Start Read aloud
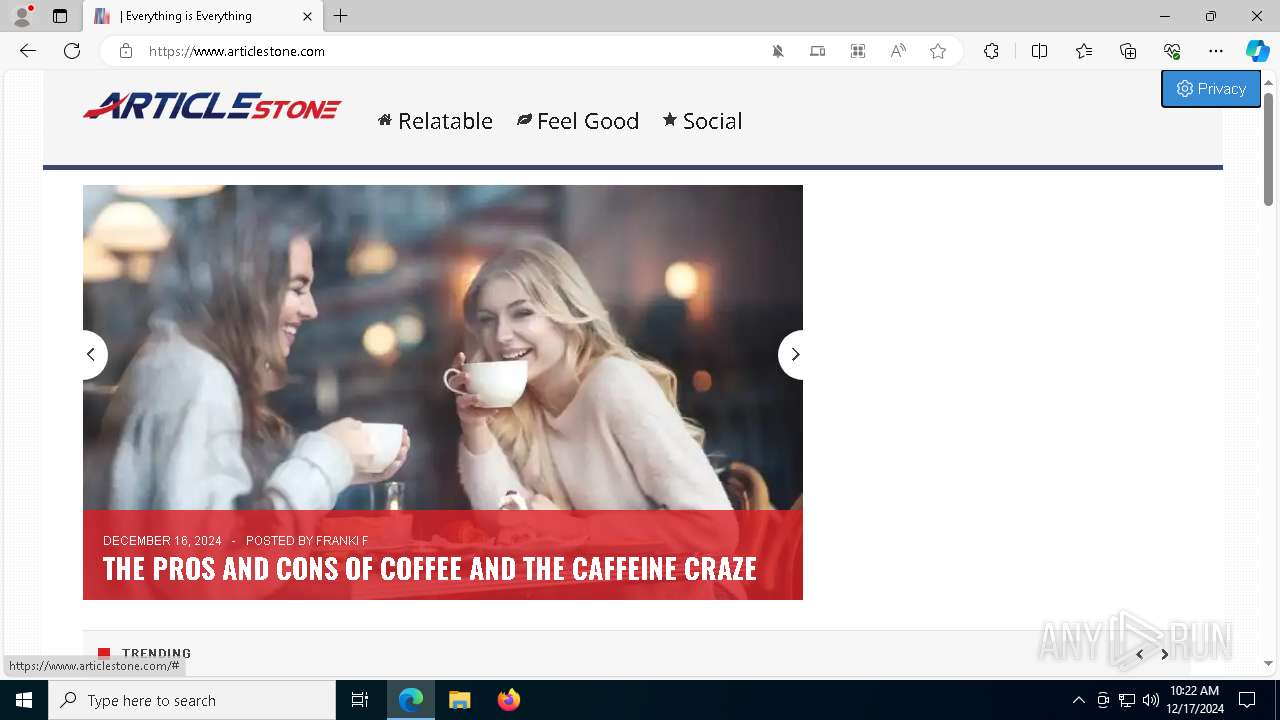 pyautogui.click(x=898, y=51)
